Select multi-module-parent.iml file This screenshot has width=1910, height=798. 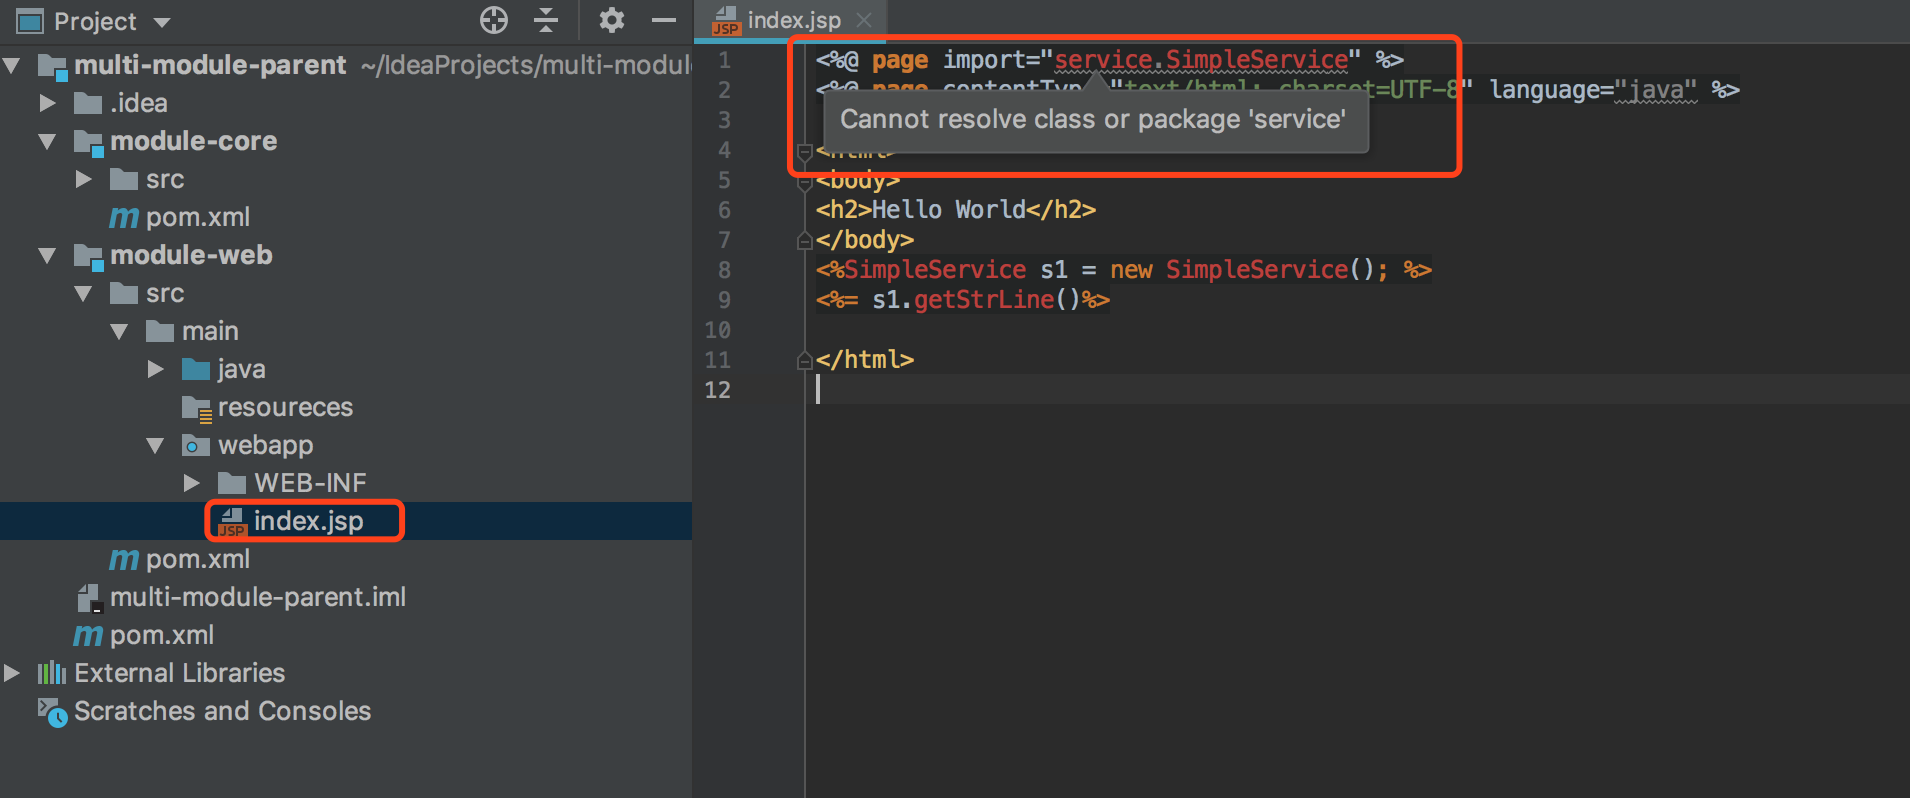(258, 597)
